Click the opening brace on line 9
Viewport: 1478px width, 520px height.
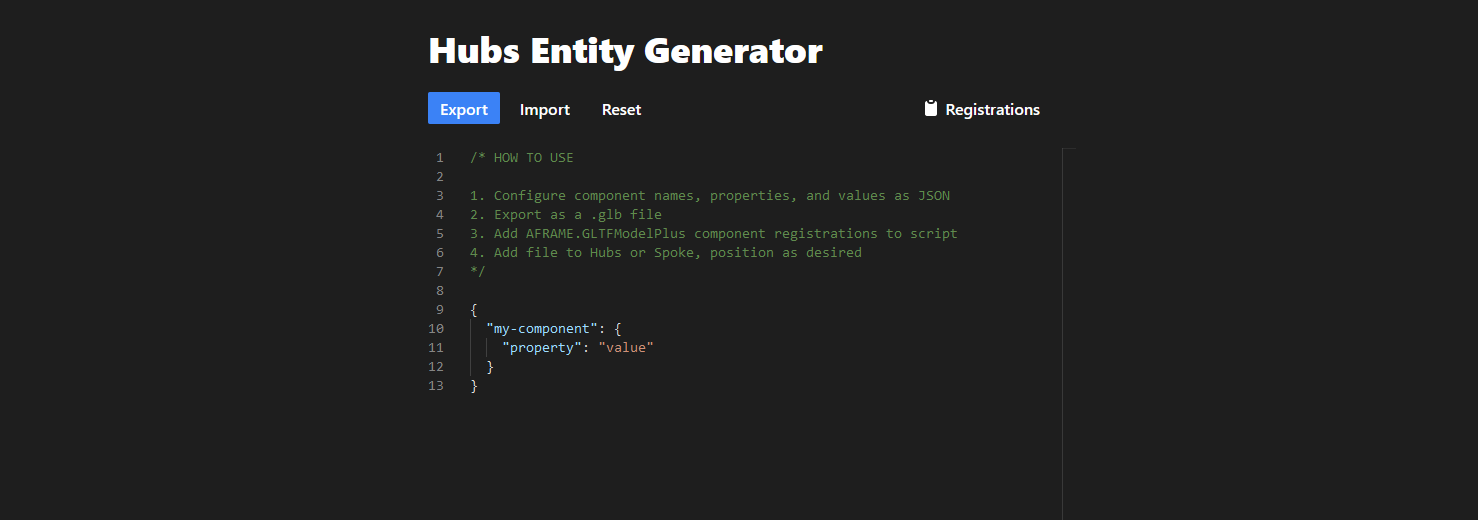[x=474, y=309]
